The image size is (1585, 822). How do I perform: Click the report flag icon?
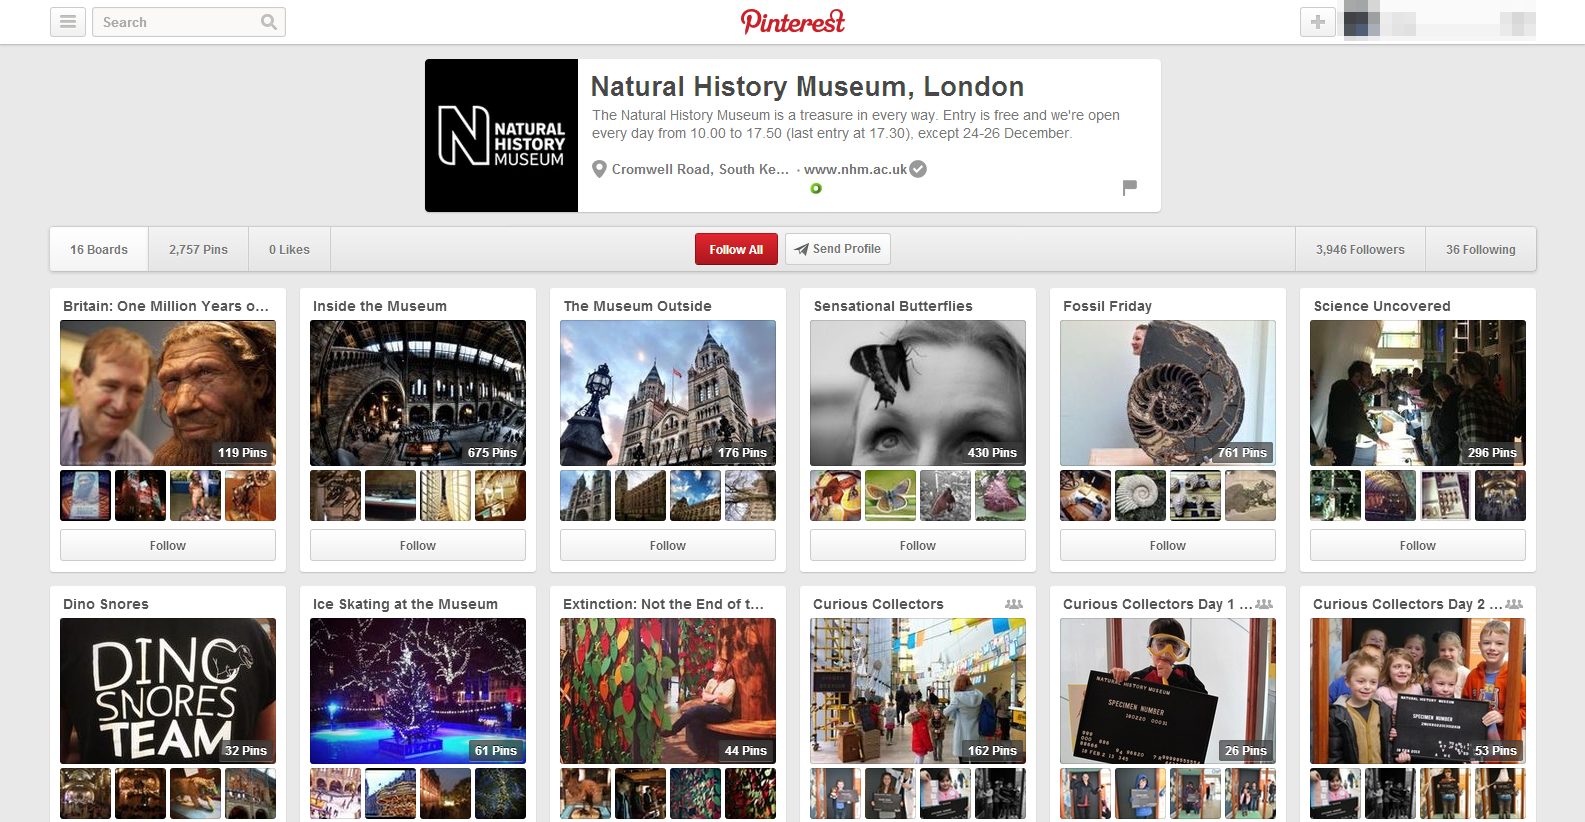1130,187
